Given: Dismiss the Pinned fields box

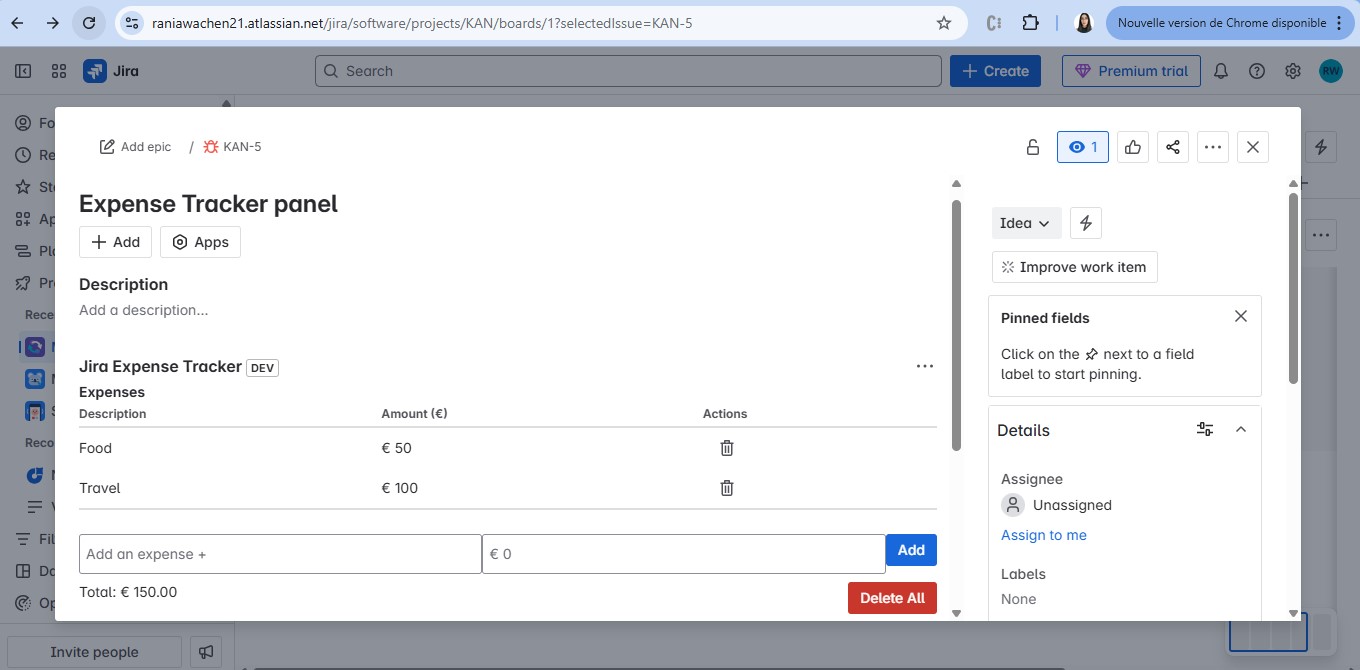Looking at the screenshot, I should tap(1241, 316).
